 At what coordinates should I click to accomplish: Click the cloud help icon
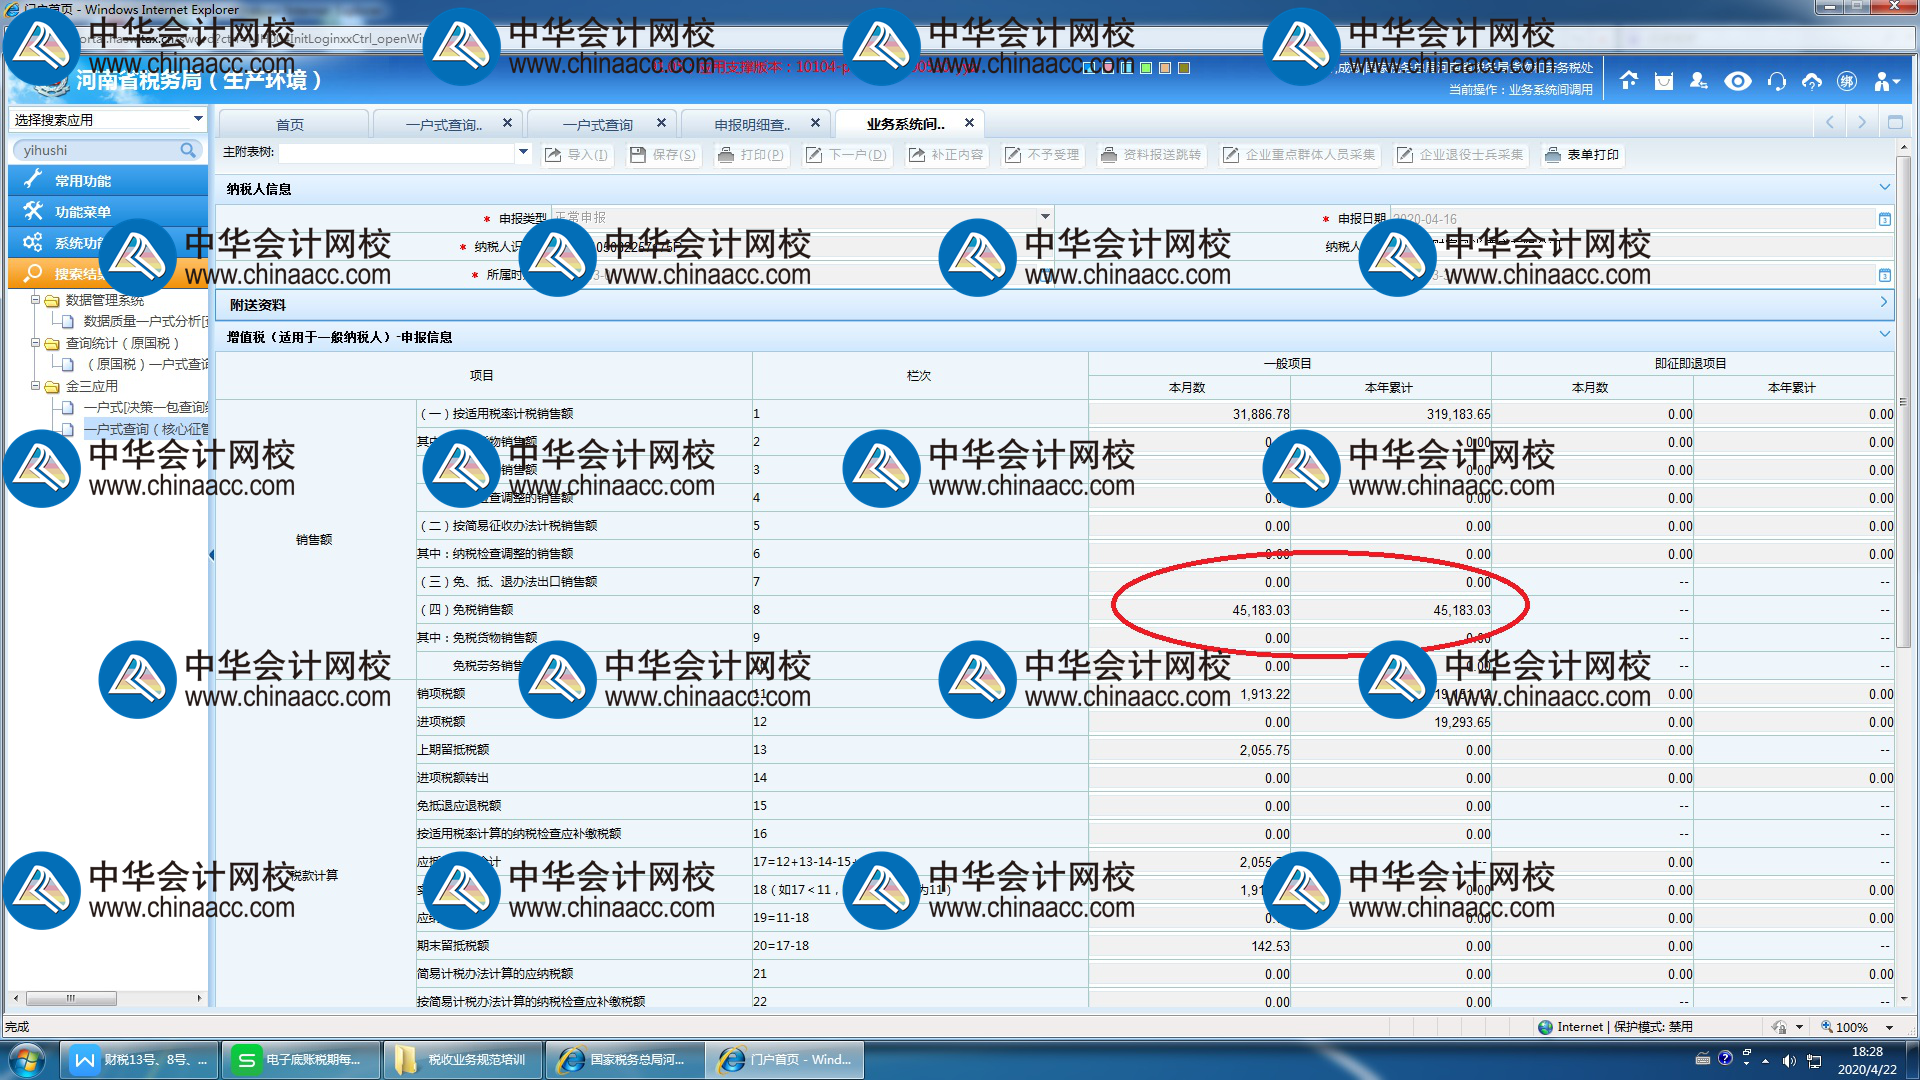coord(1811,81)
